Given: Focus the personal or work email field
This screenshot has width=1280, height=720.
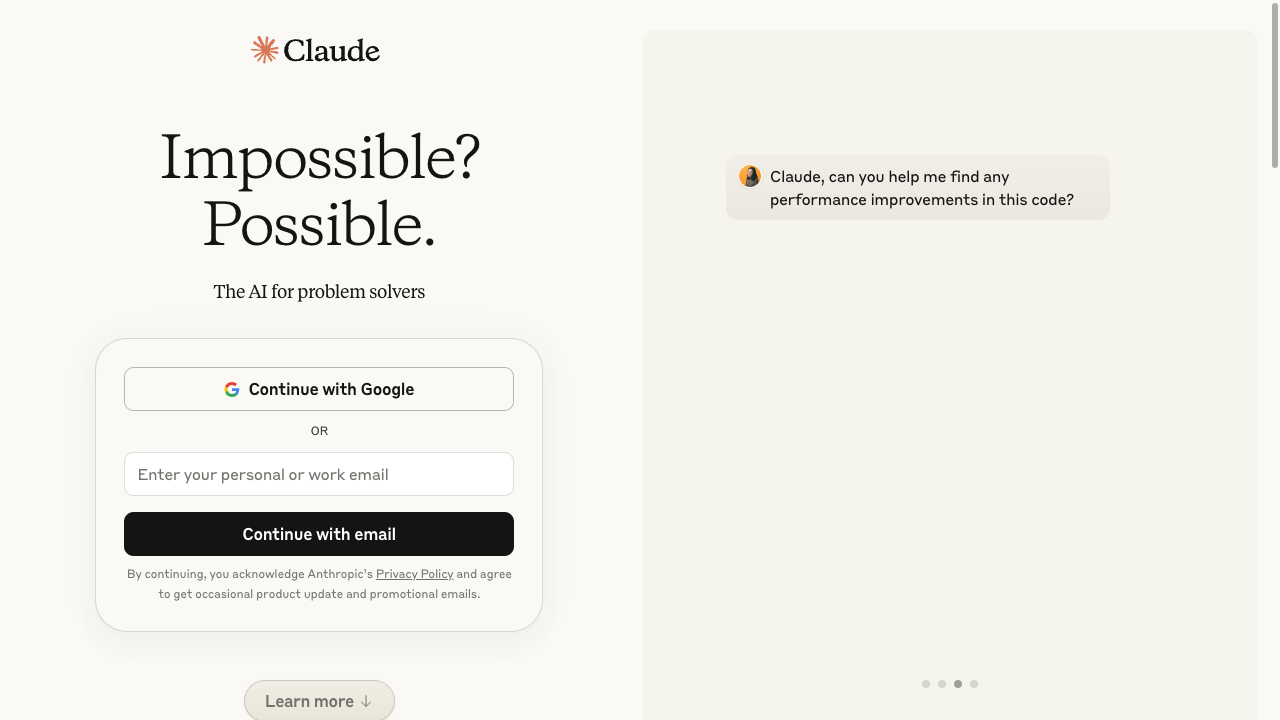Looking at the screenshot, I should click(318, 474).
